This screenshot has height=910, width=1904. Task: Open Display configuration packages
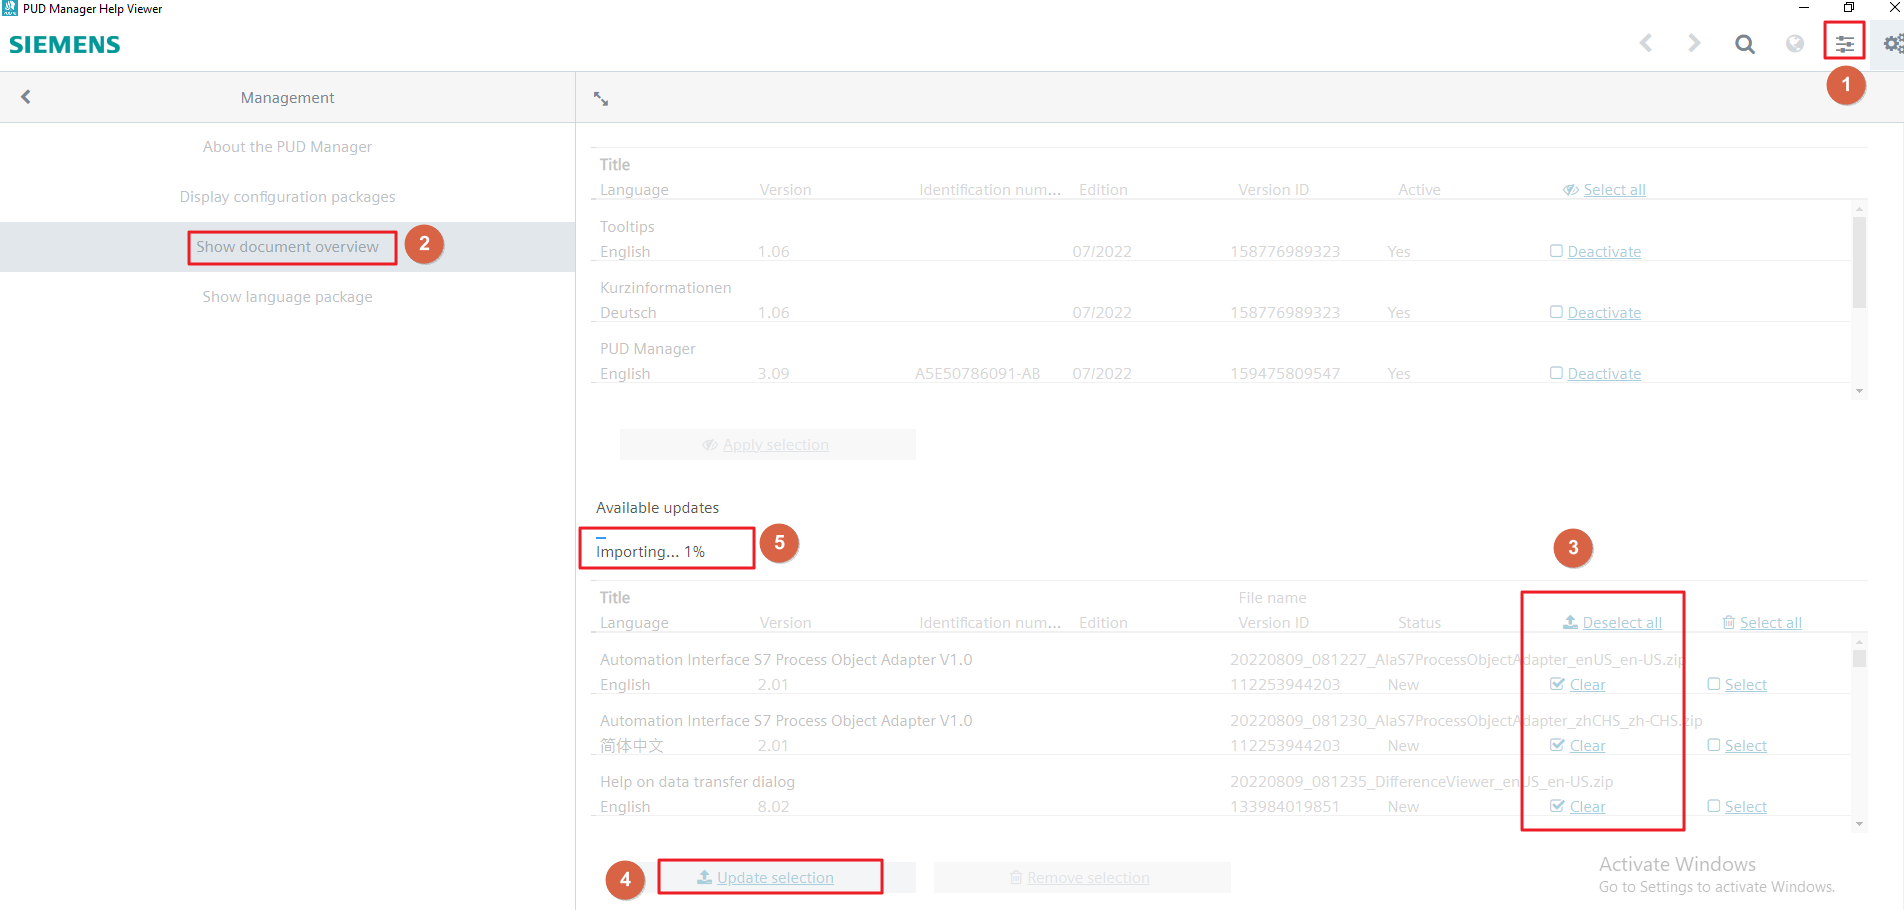[287, 197]
